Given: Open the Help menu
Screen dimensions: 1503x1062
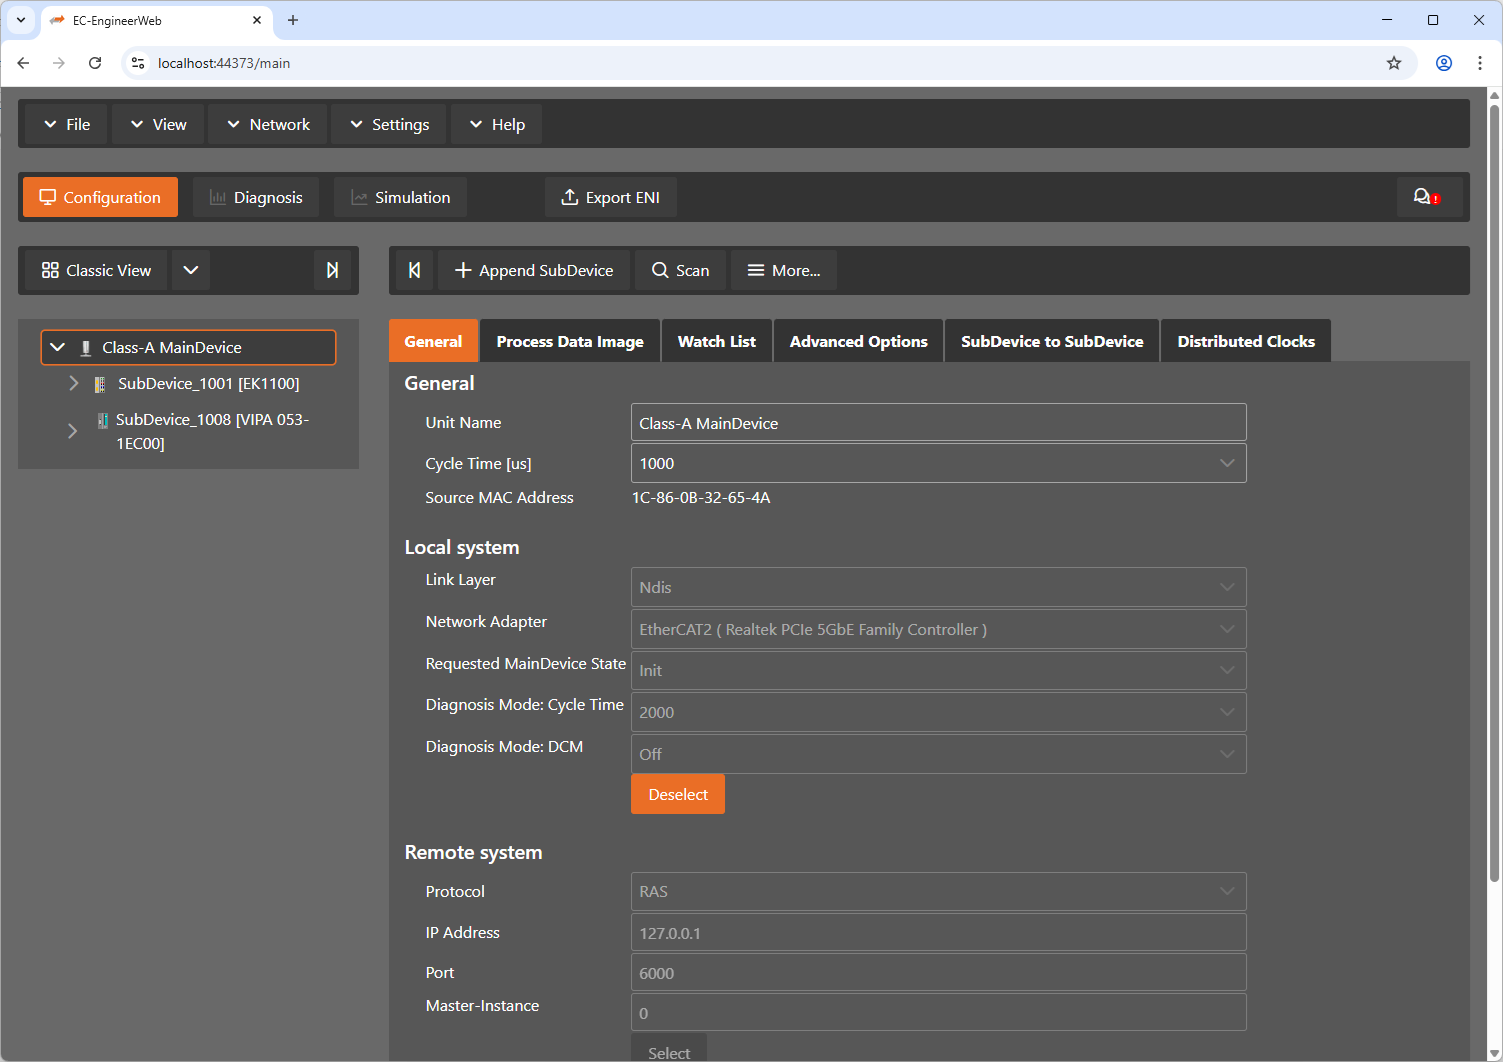Looking at the screenshot, I should pos(496,124).
